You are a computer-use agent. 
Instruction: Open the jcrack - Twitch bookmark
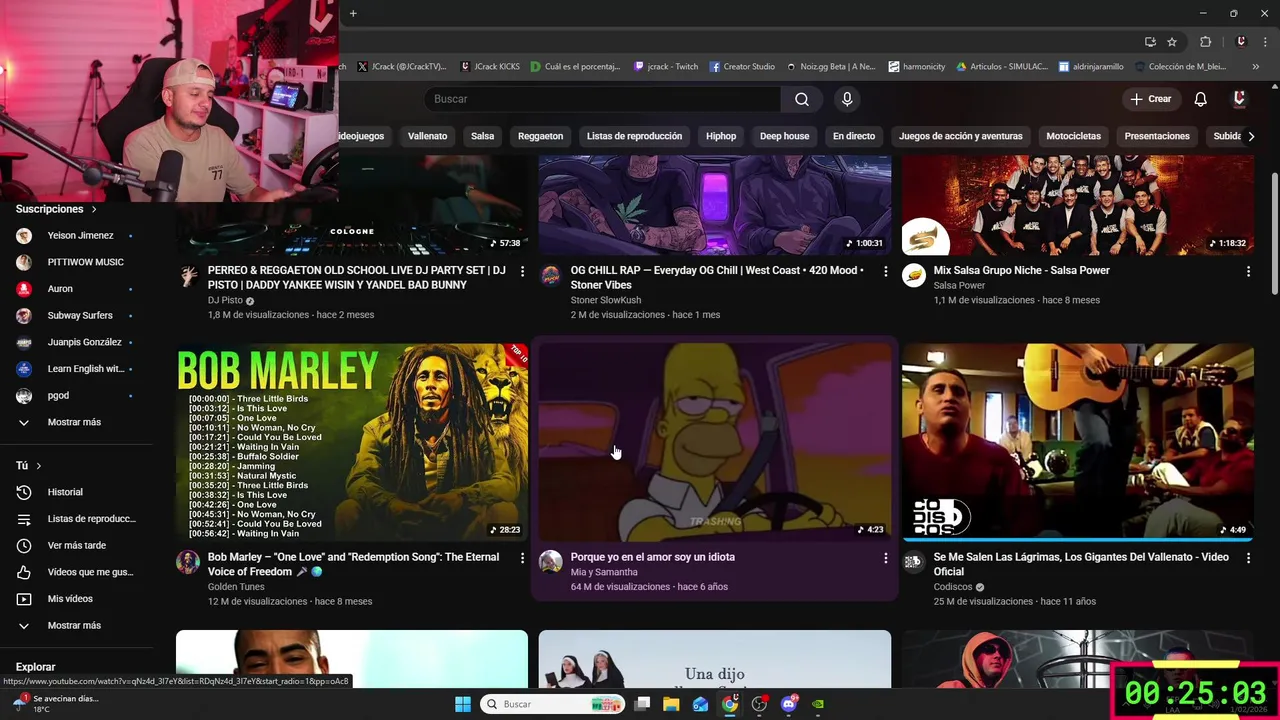click(x=666, y=67)
